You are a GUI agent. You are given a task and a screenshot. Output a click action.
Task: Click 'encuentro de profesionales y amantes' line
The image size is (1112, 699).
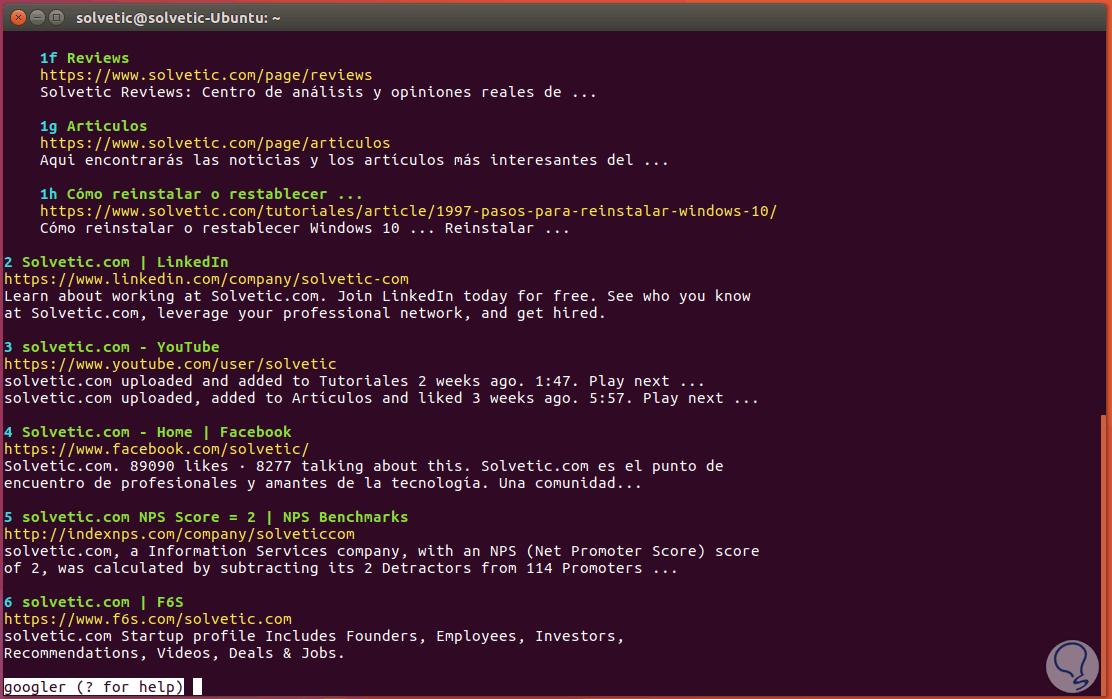click(323, 483)
